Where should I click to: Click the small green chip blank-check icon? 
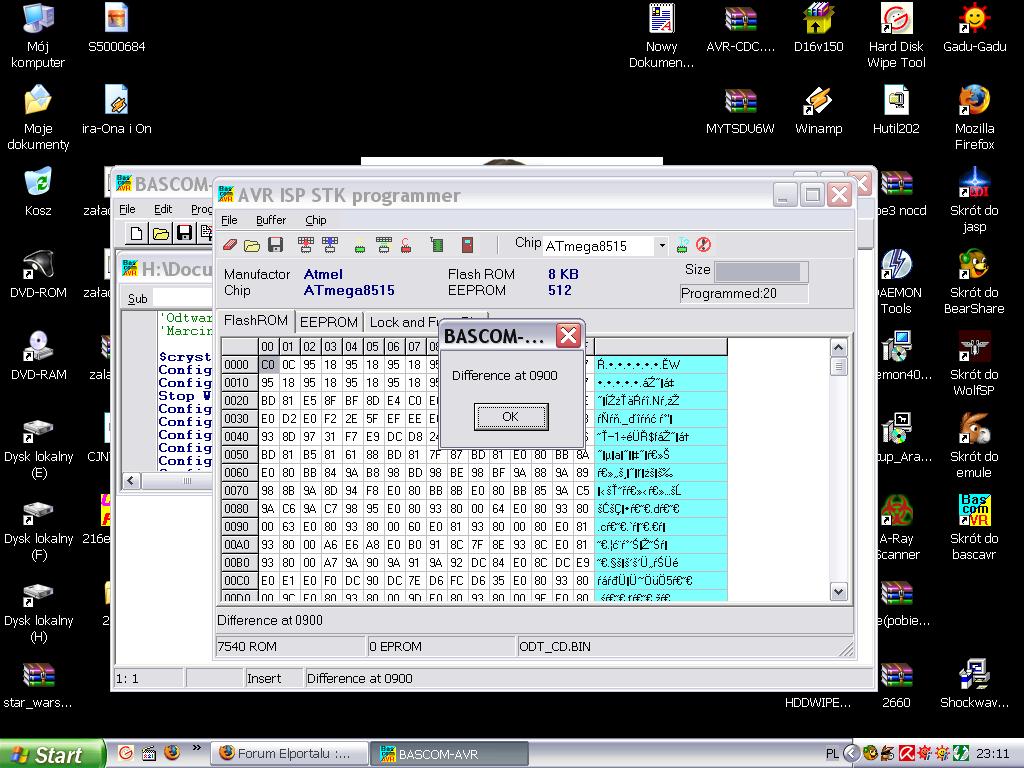(x=359, y=246)
